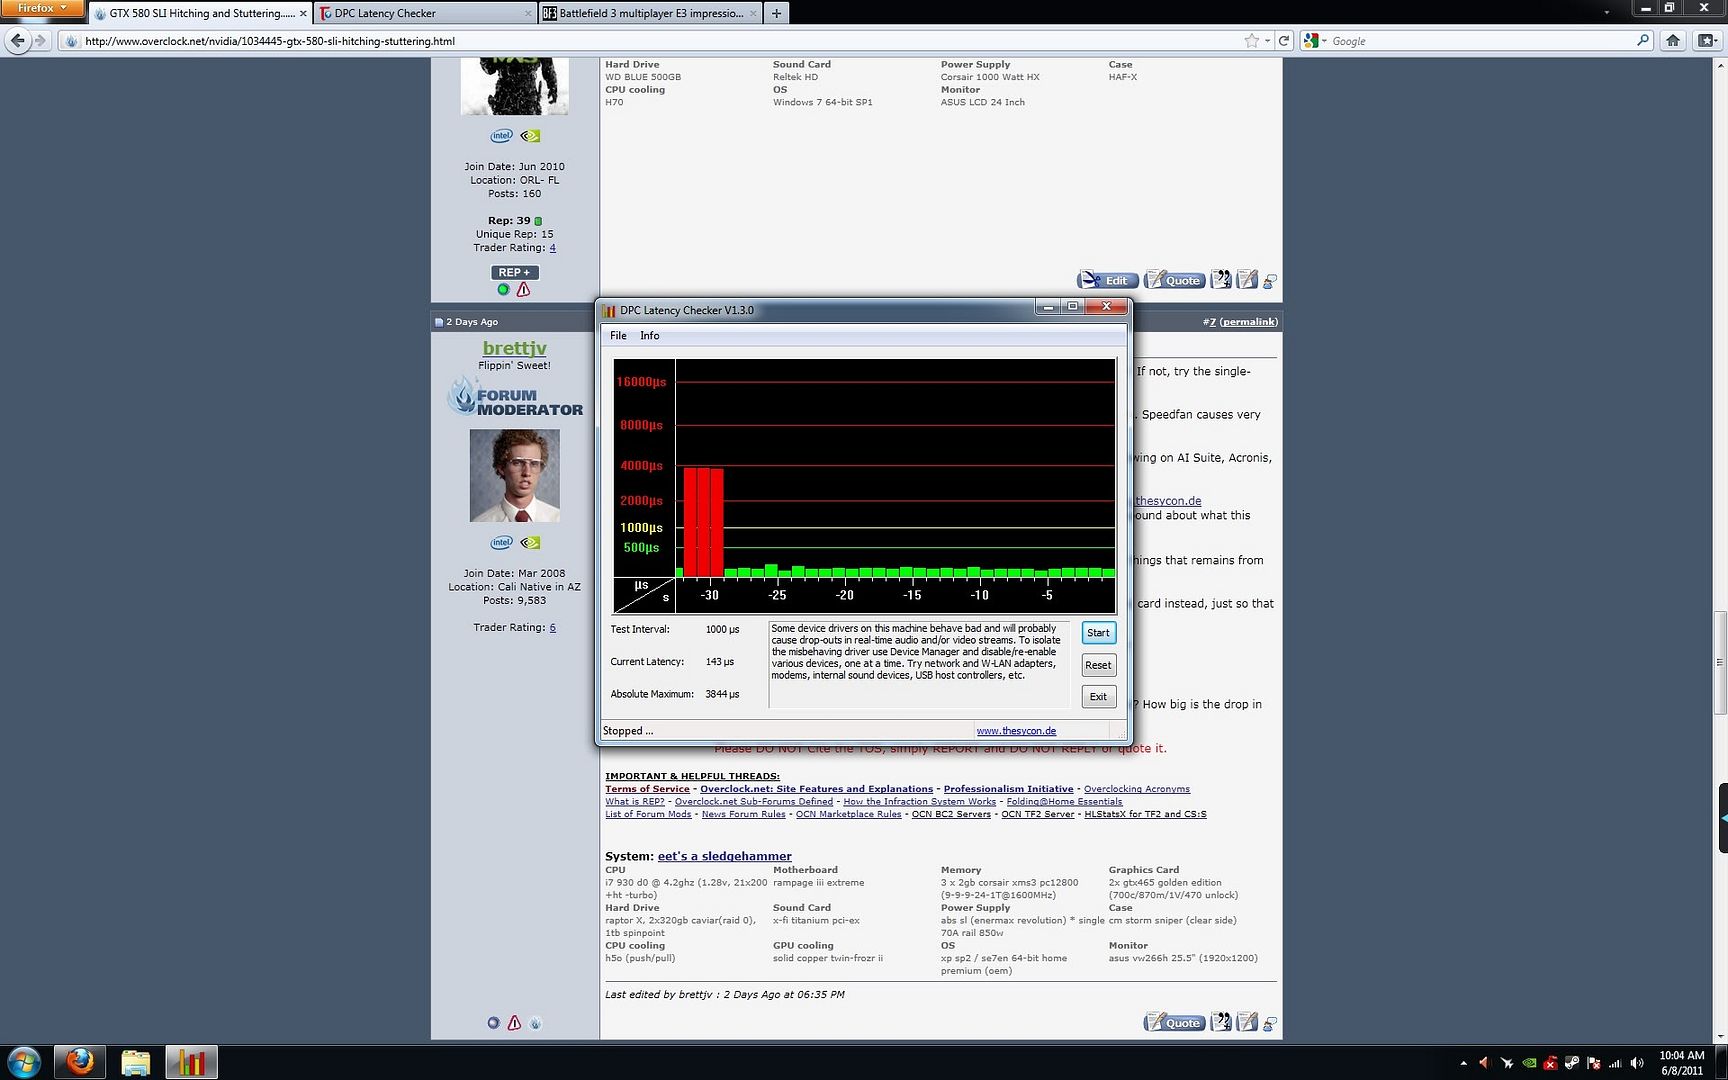The image size is (1728, 1080).
Task: Open the Bookmarks toolbar dropdown button
Action: pos(1706,41)
